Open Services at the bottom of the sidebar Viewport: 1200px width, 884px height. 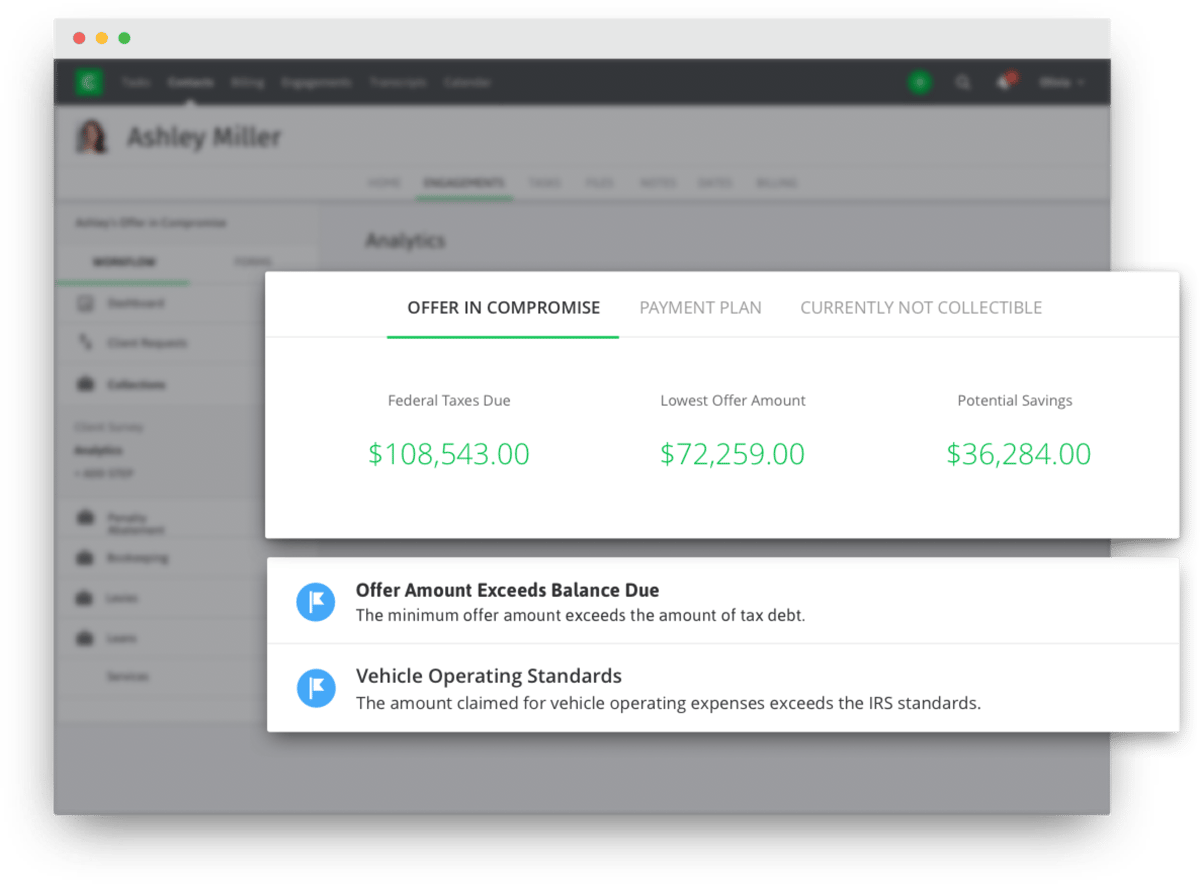[128, 676]
